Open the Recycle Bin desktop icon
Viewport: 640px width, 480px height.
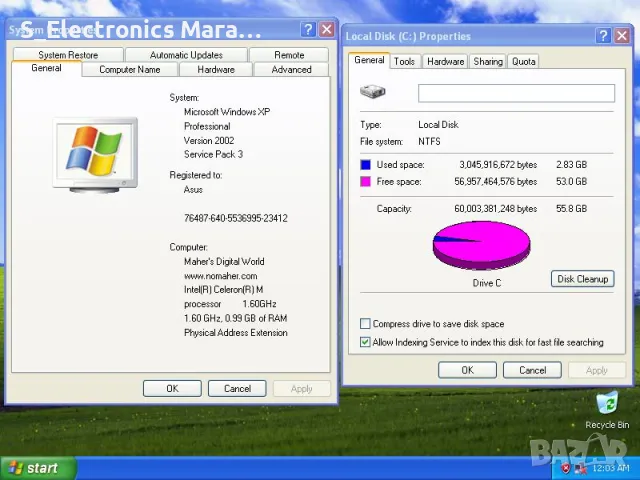click(607, 405)
